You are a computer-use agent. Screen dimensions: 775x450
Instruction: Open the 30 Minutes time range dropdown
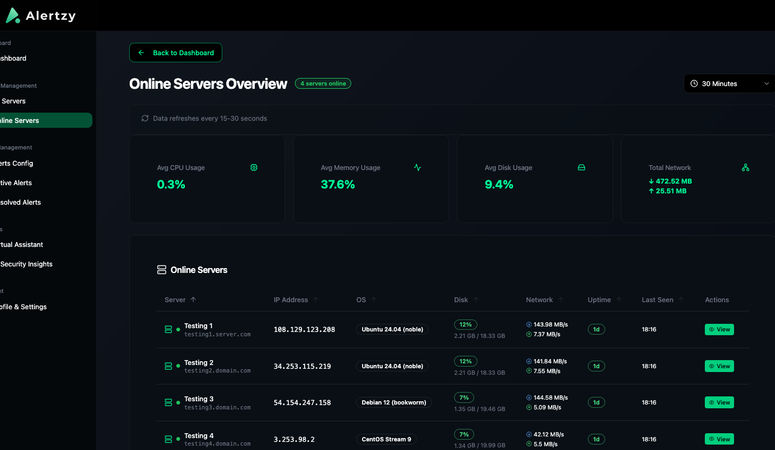(730, 84)
